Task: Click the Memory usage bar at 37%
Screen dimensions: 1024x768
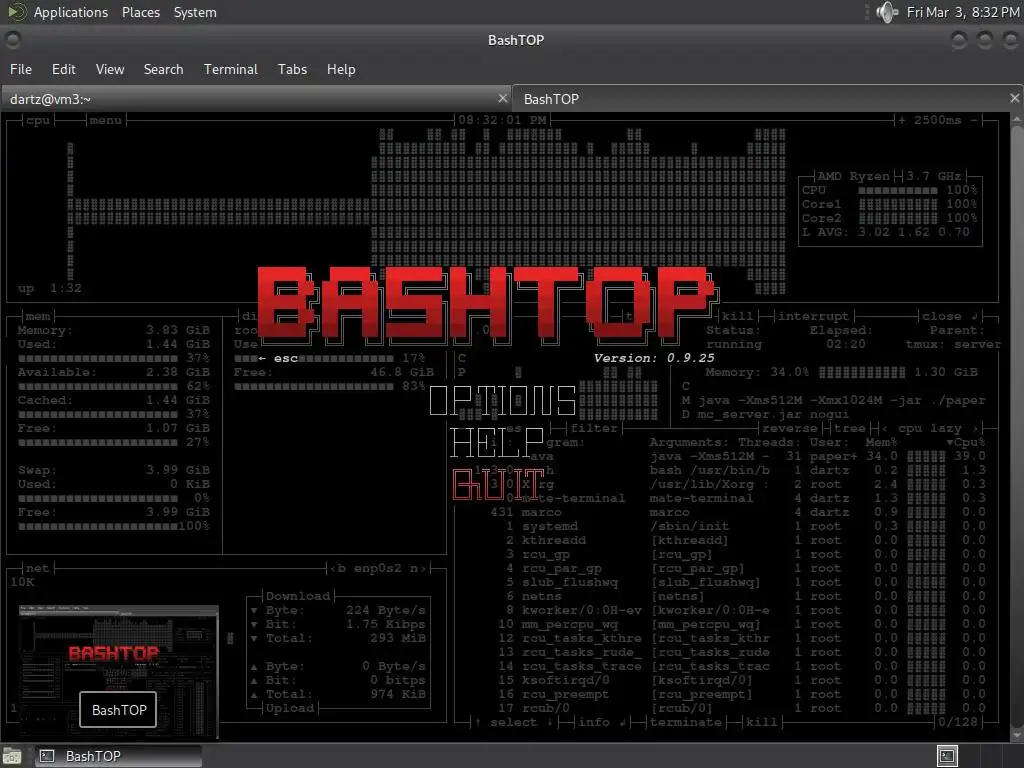Action: tap(98, 359)
